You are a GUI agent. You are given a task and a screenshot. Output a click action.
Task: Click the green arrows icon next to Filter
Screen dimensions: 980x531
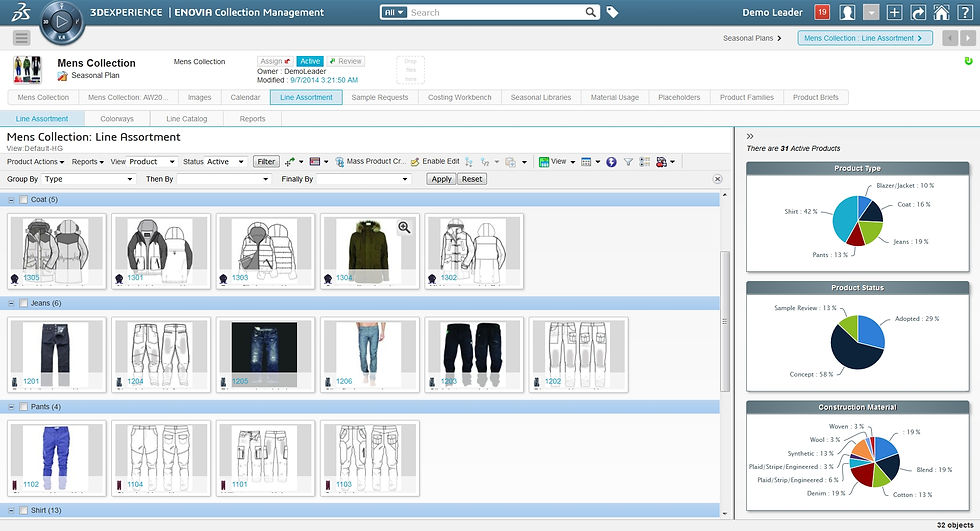(289, 162)
